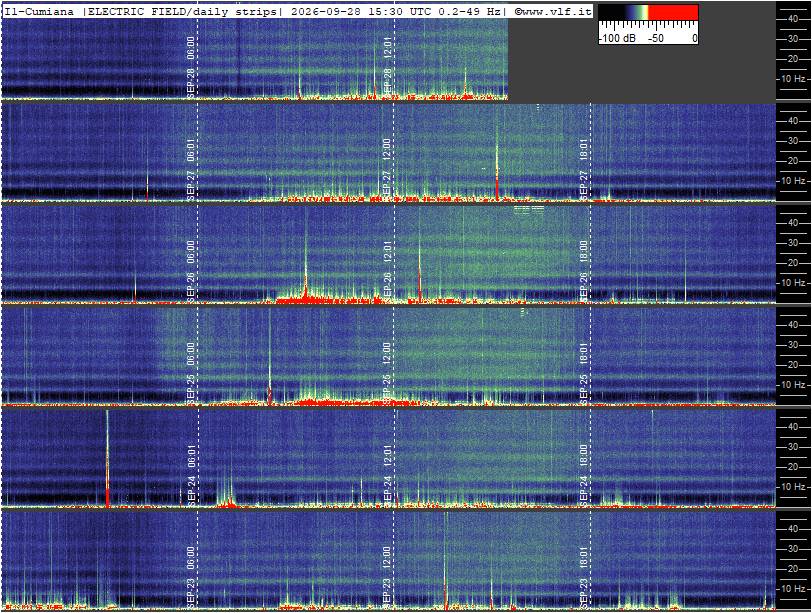Viewport: 812px width, 613px height.
Task: Click the SEP-26 06:00 time marker label
Action: coord(191,271)
